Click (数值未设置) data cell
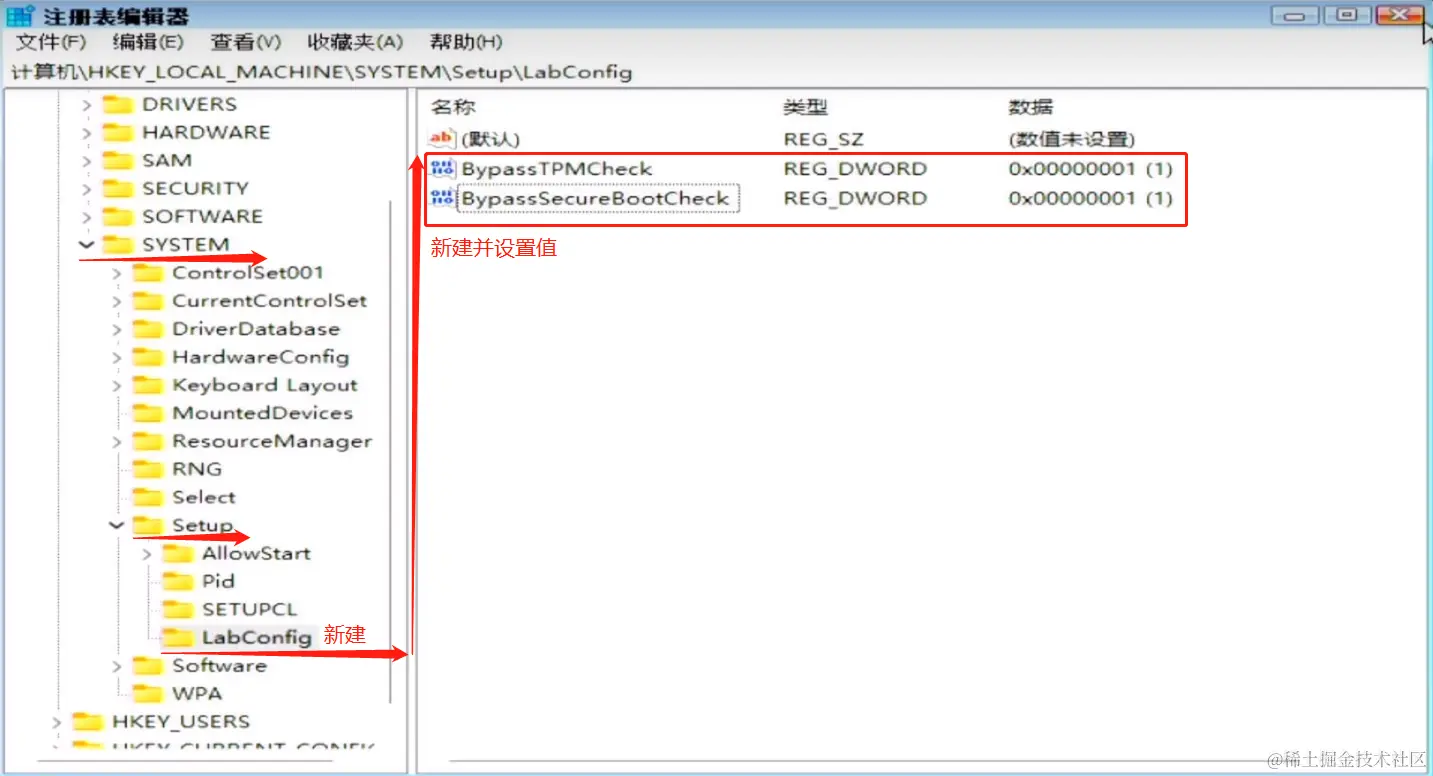 coord(1072,139)
